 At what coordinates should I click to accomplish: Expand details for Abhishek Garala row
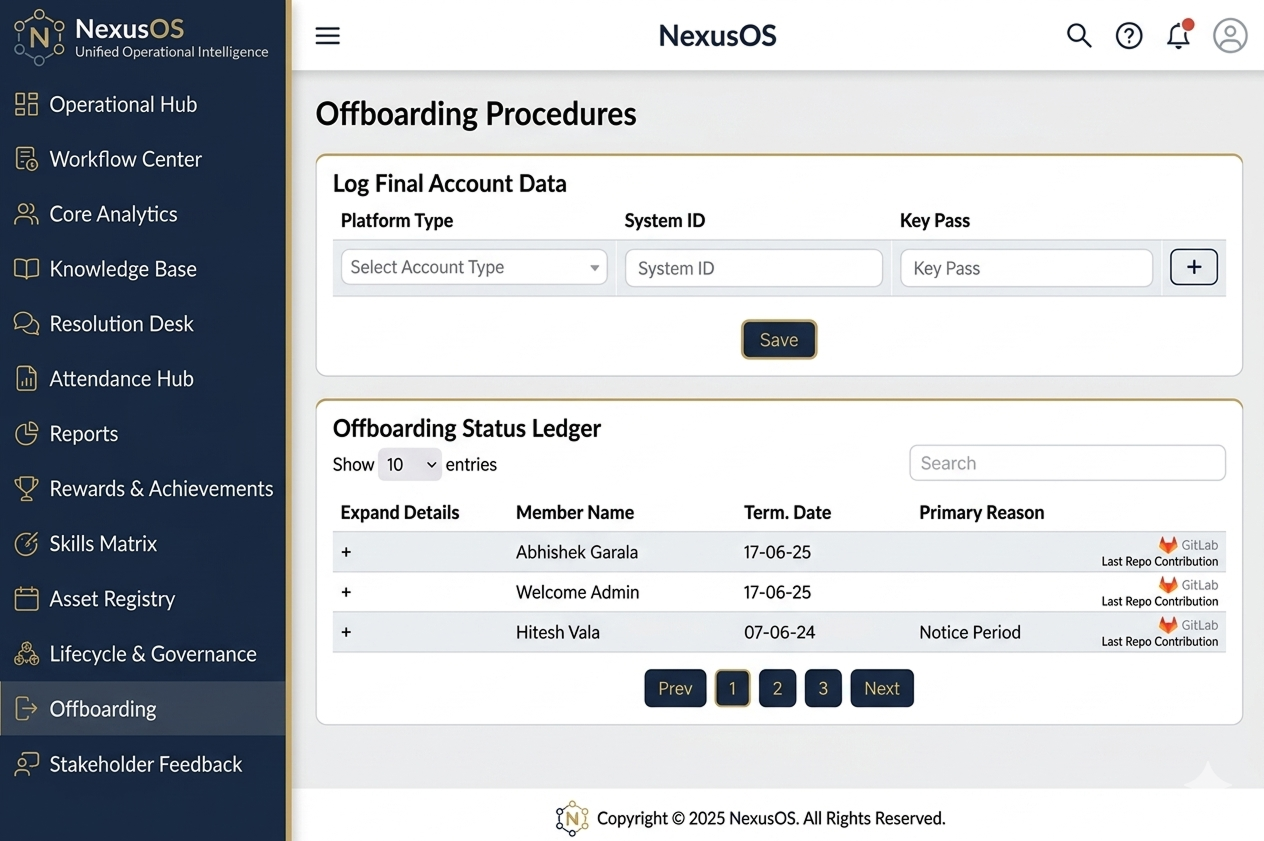[x=346, y=552]
